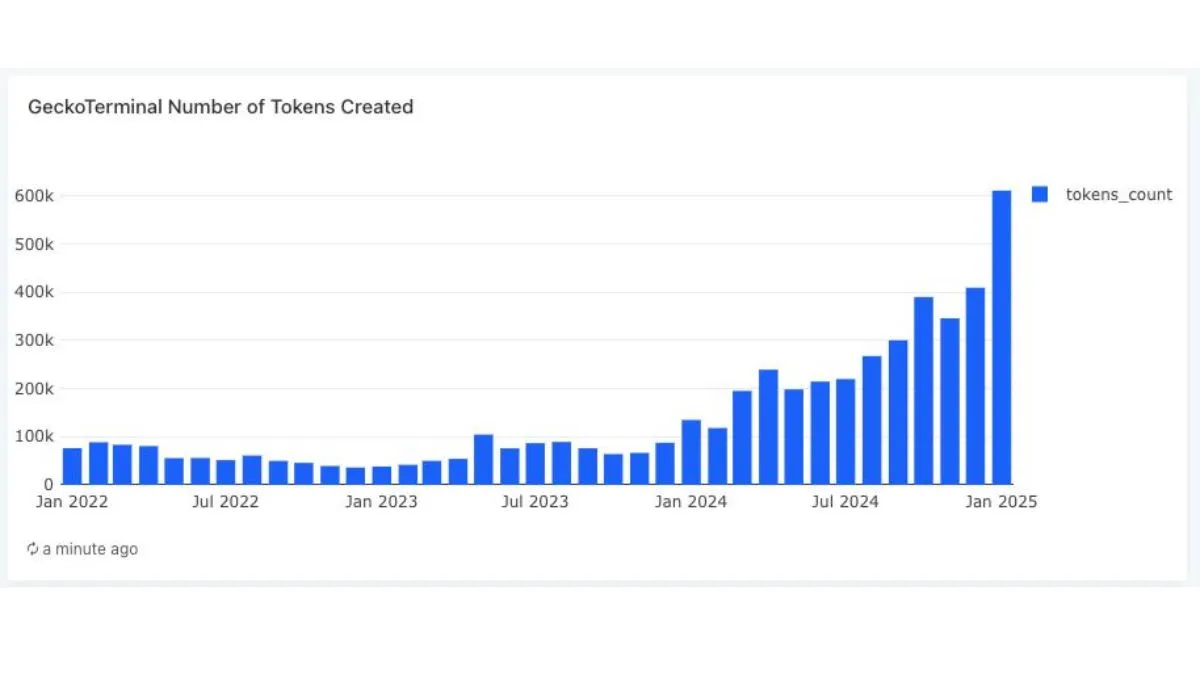Click the blue tokens_count legend swatch
This screenshot has width=1200, height=675.
pyautogui.click(x=1040, y=195)
